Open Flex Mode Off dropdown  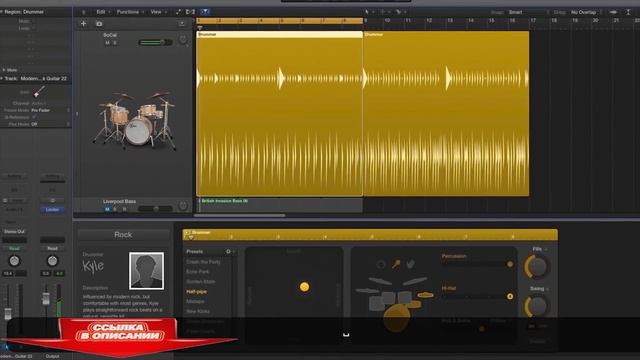pos(50,124)
